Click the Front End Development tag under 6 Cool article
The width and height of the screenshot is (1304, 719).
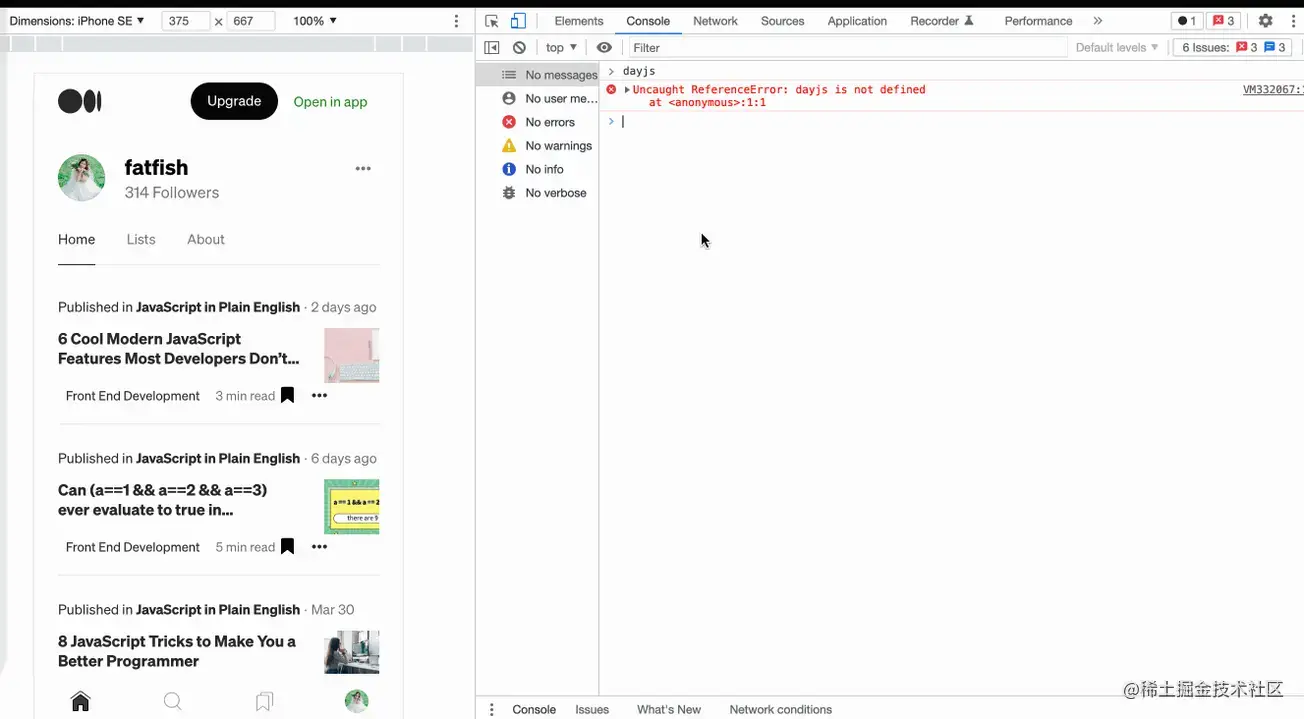point(133,396)
